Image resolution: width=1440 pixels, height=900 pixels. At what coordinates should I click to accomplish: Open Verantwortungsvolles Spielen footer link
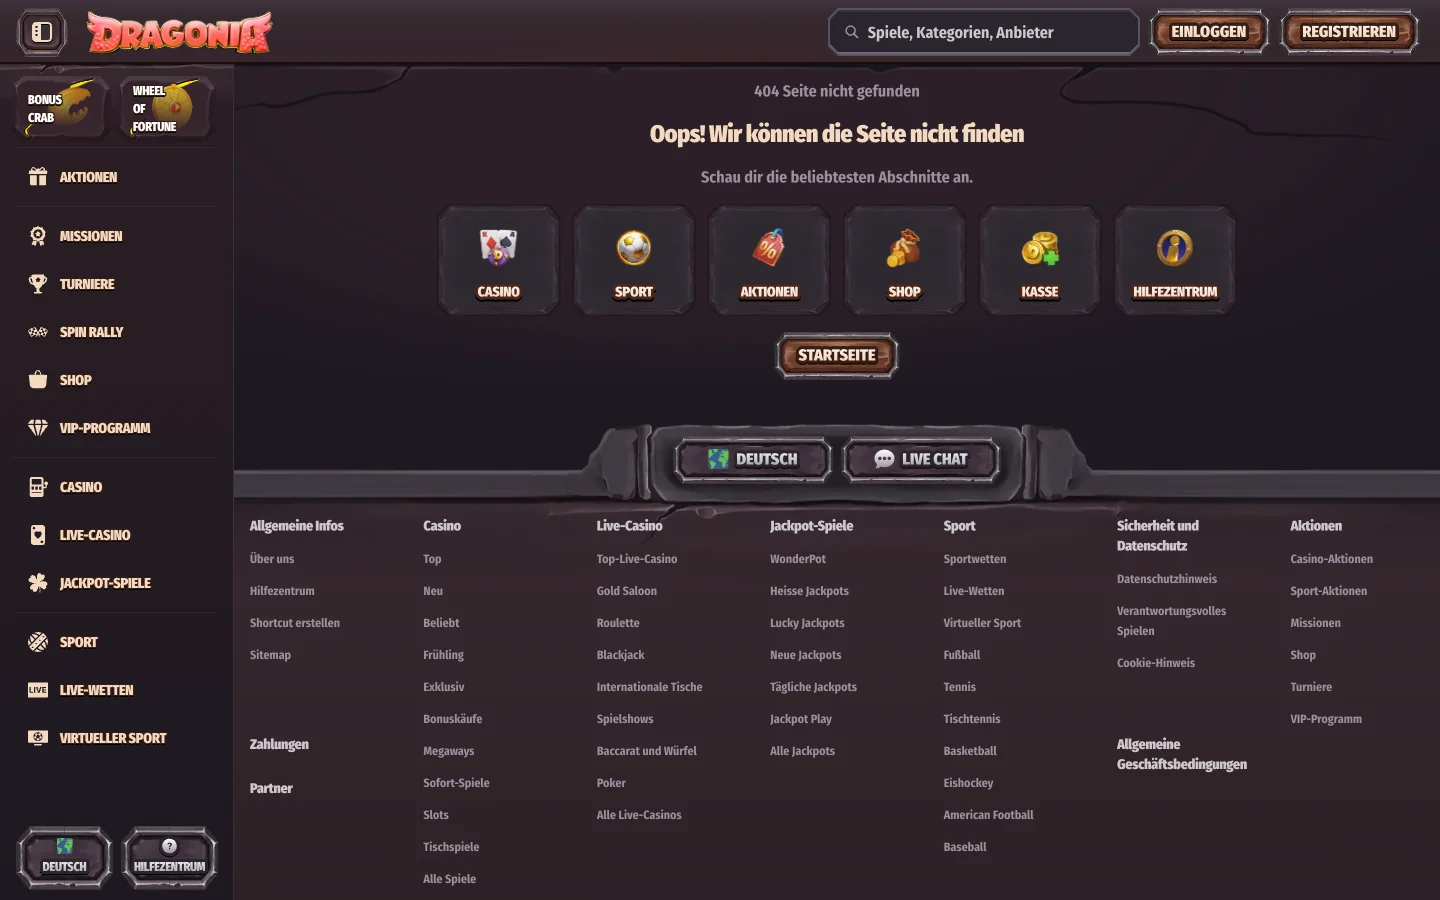pyautogui.click(x=1171, y=621)
